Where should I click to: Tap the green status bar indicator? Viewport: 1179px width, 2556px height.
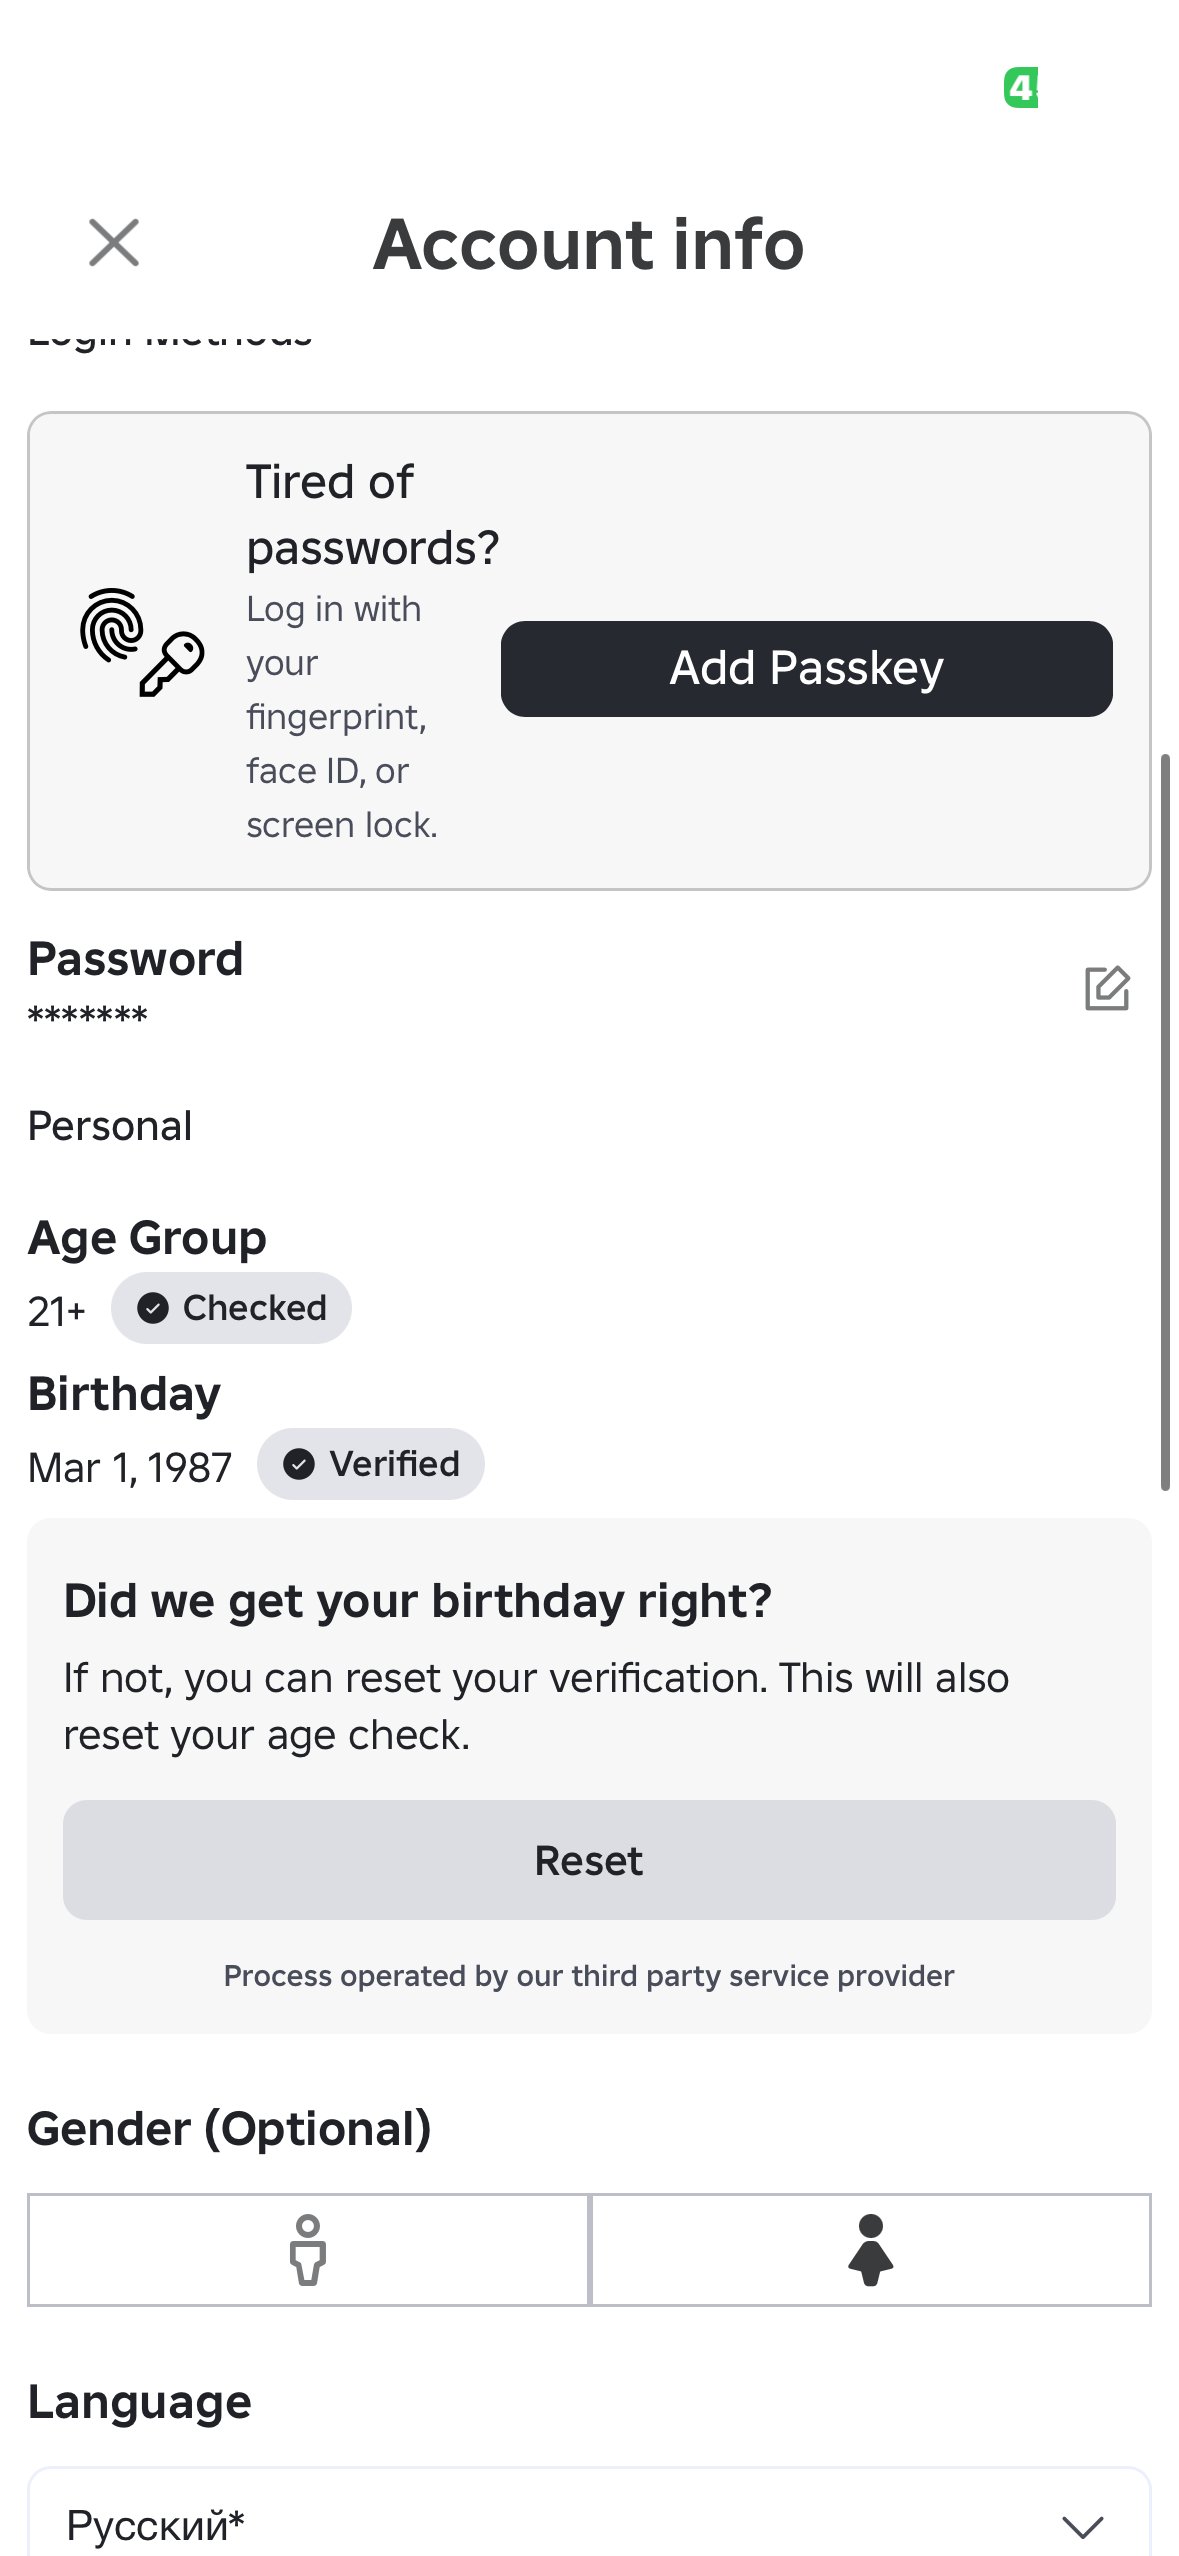[1021, 88]
